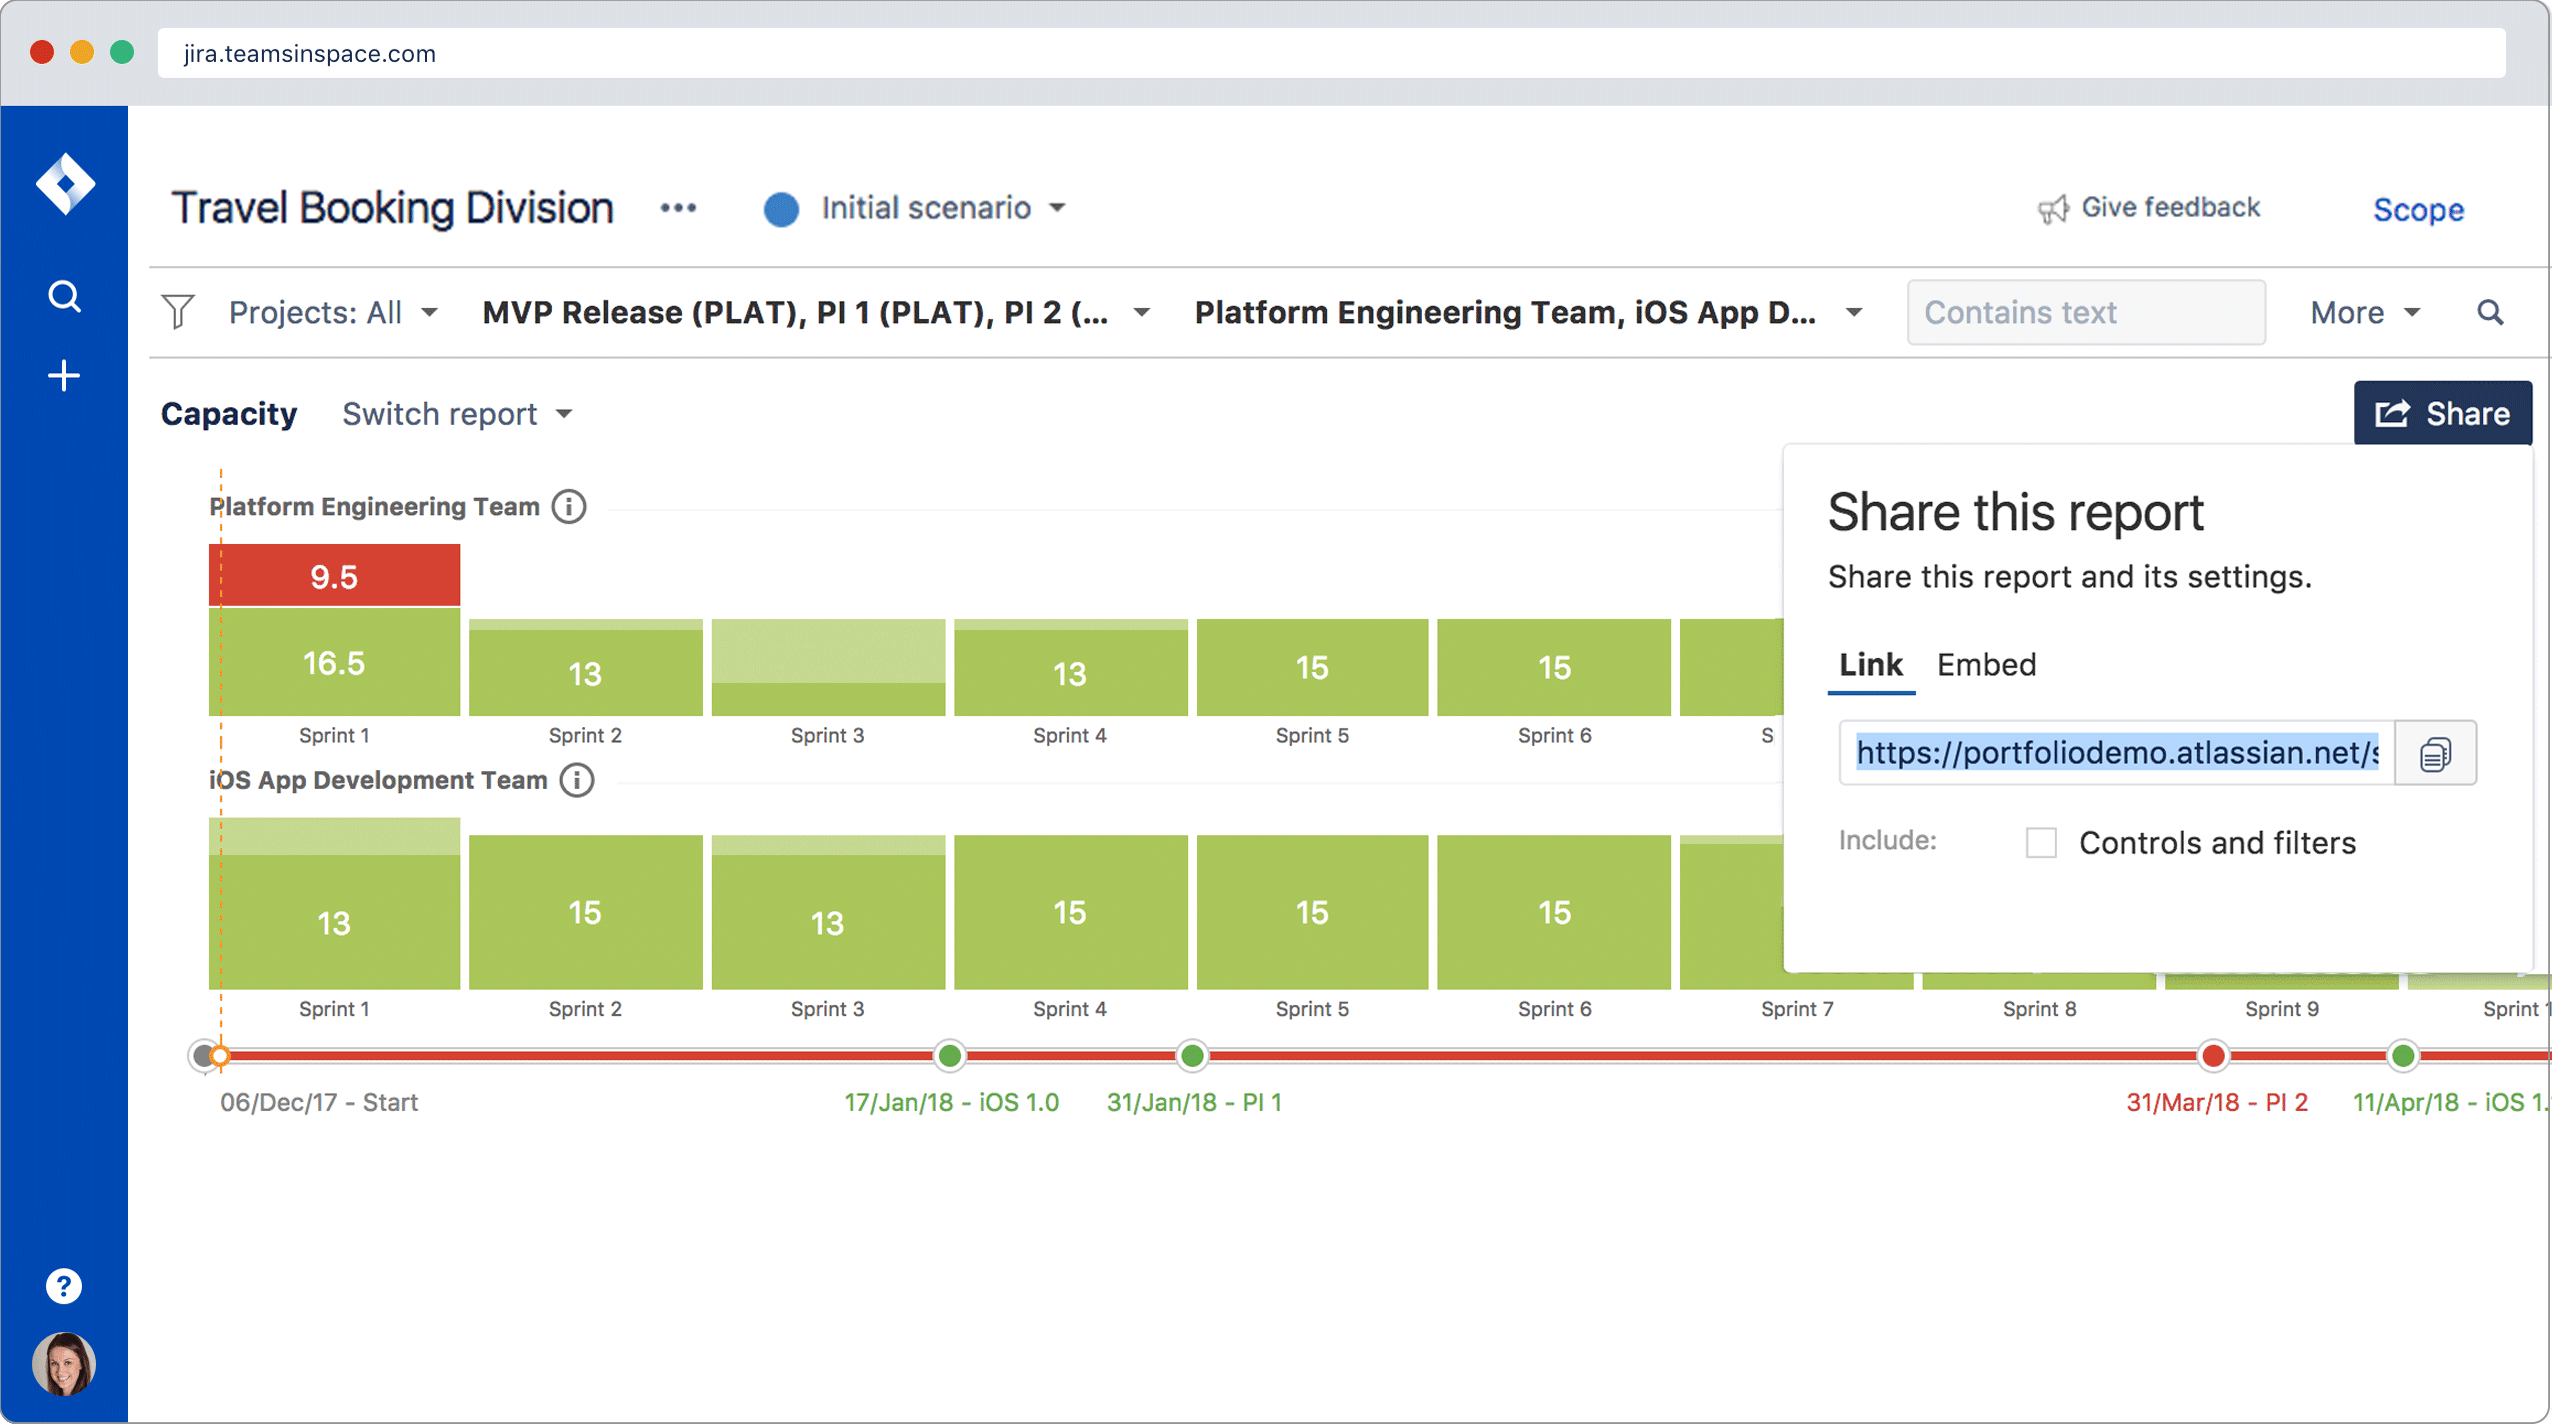View iOS App Development Team info icon
2552x1426 pixels.
pyautogui.click(x=576, y=779)
